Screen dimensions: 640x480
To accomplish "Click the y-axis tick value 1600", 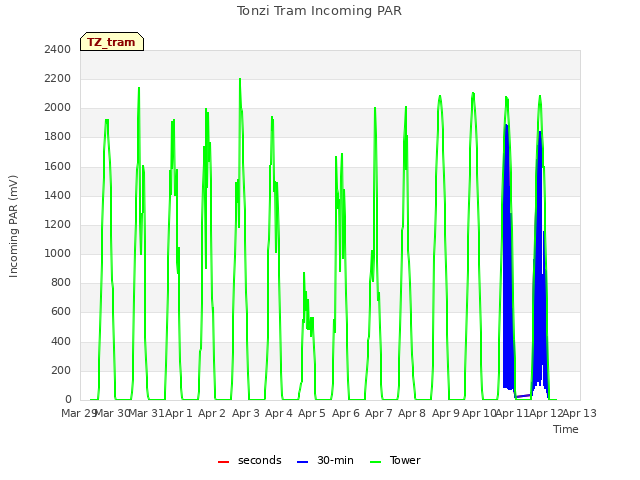I will 58,167.
